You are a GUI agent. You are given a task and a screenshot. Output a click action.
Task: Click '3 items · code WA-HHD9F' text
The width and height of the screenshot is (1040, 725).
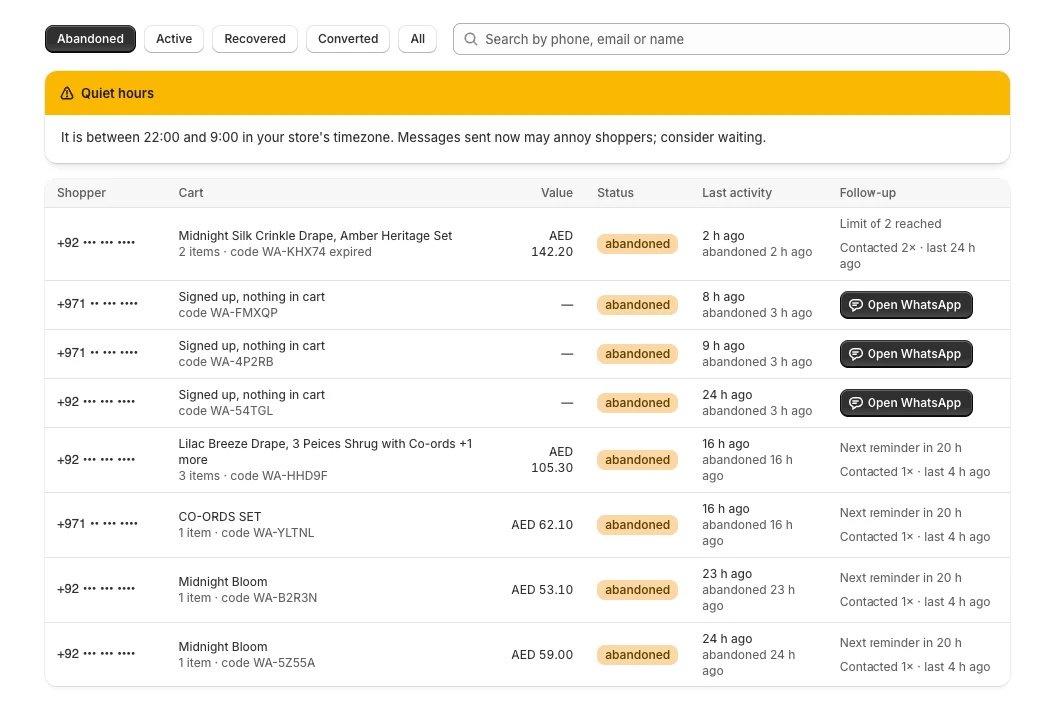click(x=253, y=476)
